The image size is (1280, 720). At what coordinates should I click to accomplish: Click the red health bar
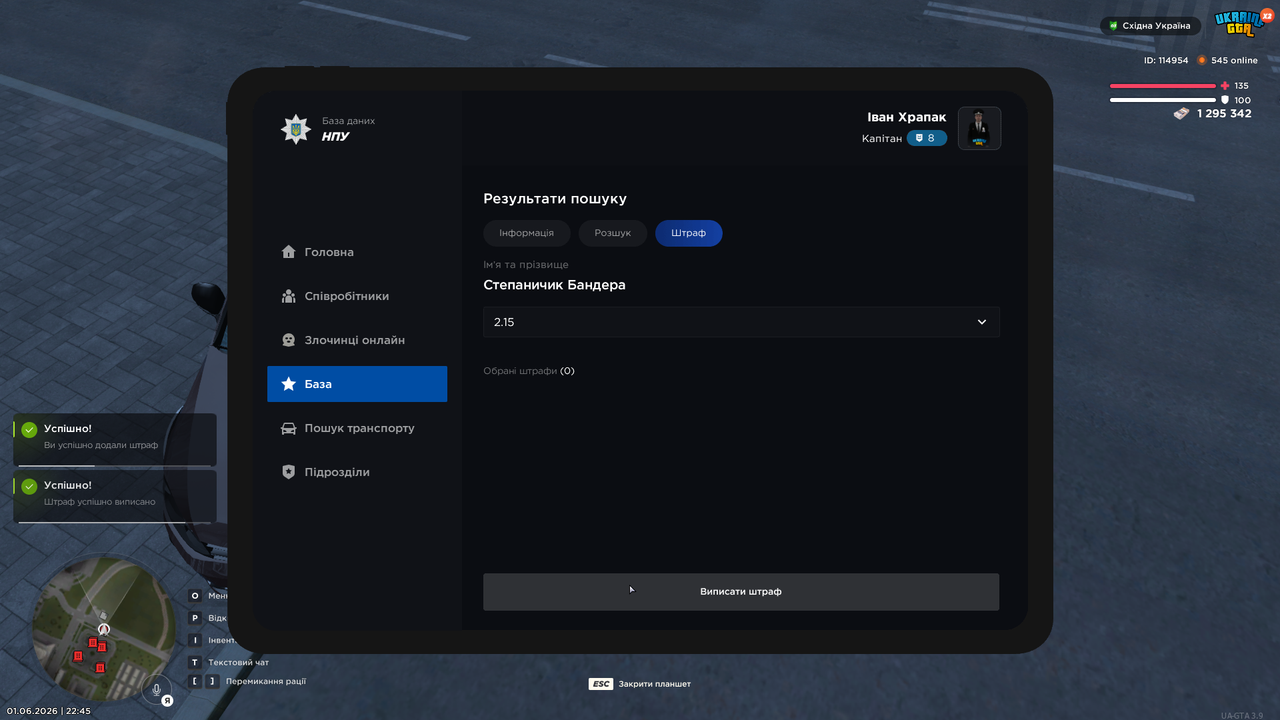[x=1163, y=86]
